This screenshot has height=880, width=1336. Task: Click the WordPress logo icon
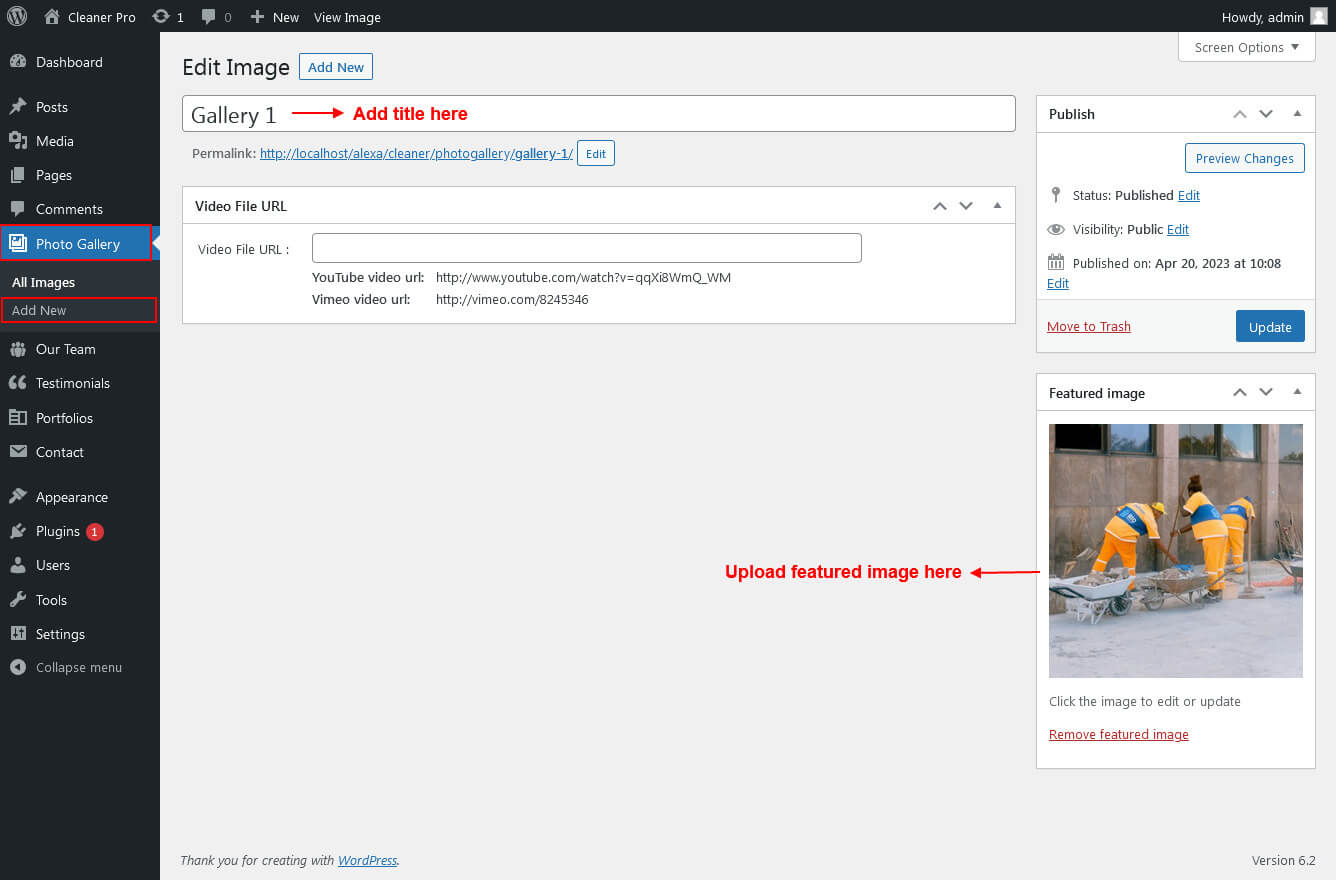click(17, 16)
